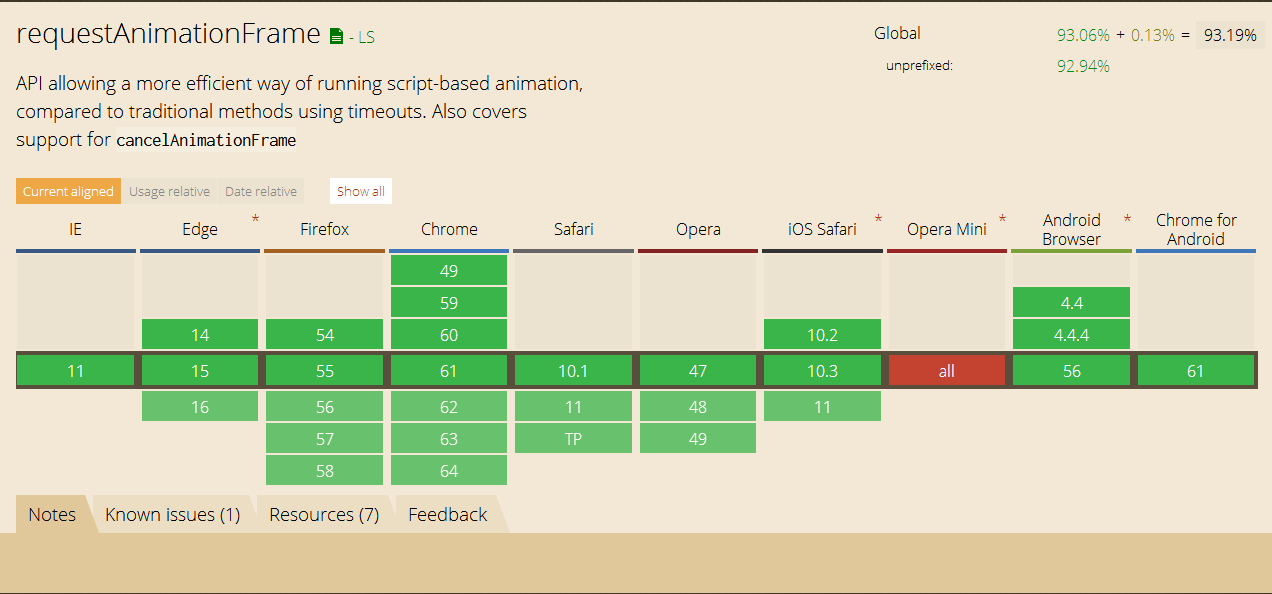1272x594 pixels.
Task: Click the Safari TP version cell
Action: point(573,438)
